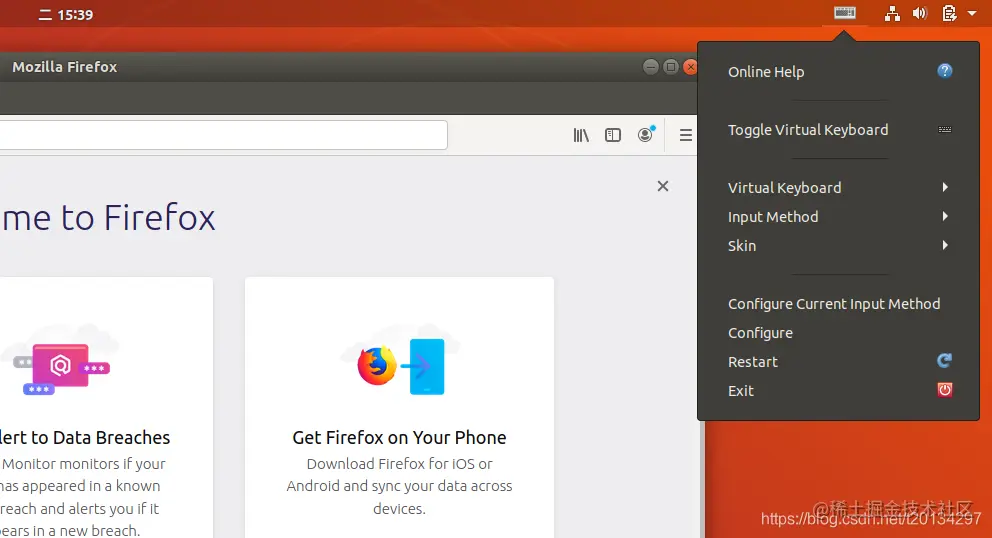Expand arrow next to Skin
992x538 pixels.
(x=945, y=245)
